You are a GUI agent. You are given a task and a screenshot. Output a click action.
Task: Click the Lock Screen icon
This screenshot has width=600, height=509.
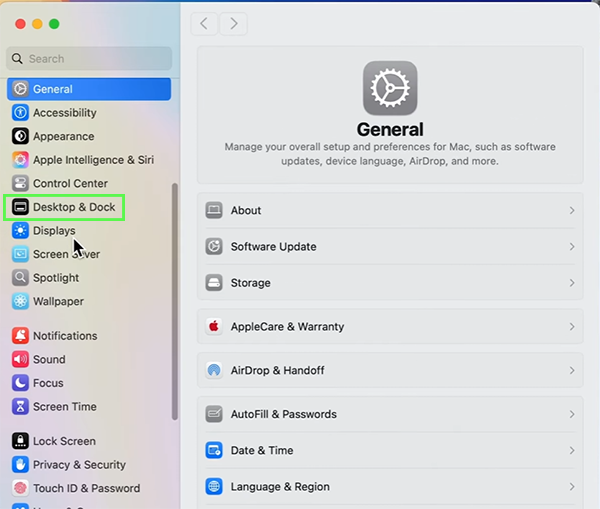[20, 441]
